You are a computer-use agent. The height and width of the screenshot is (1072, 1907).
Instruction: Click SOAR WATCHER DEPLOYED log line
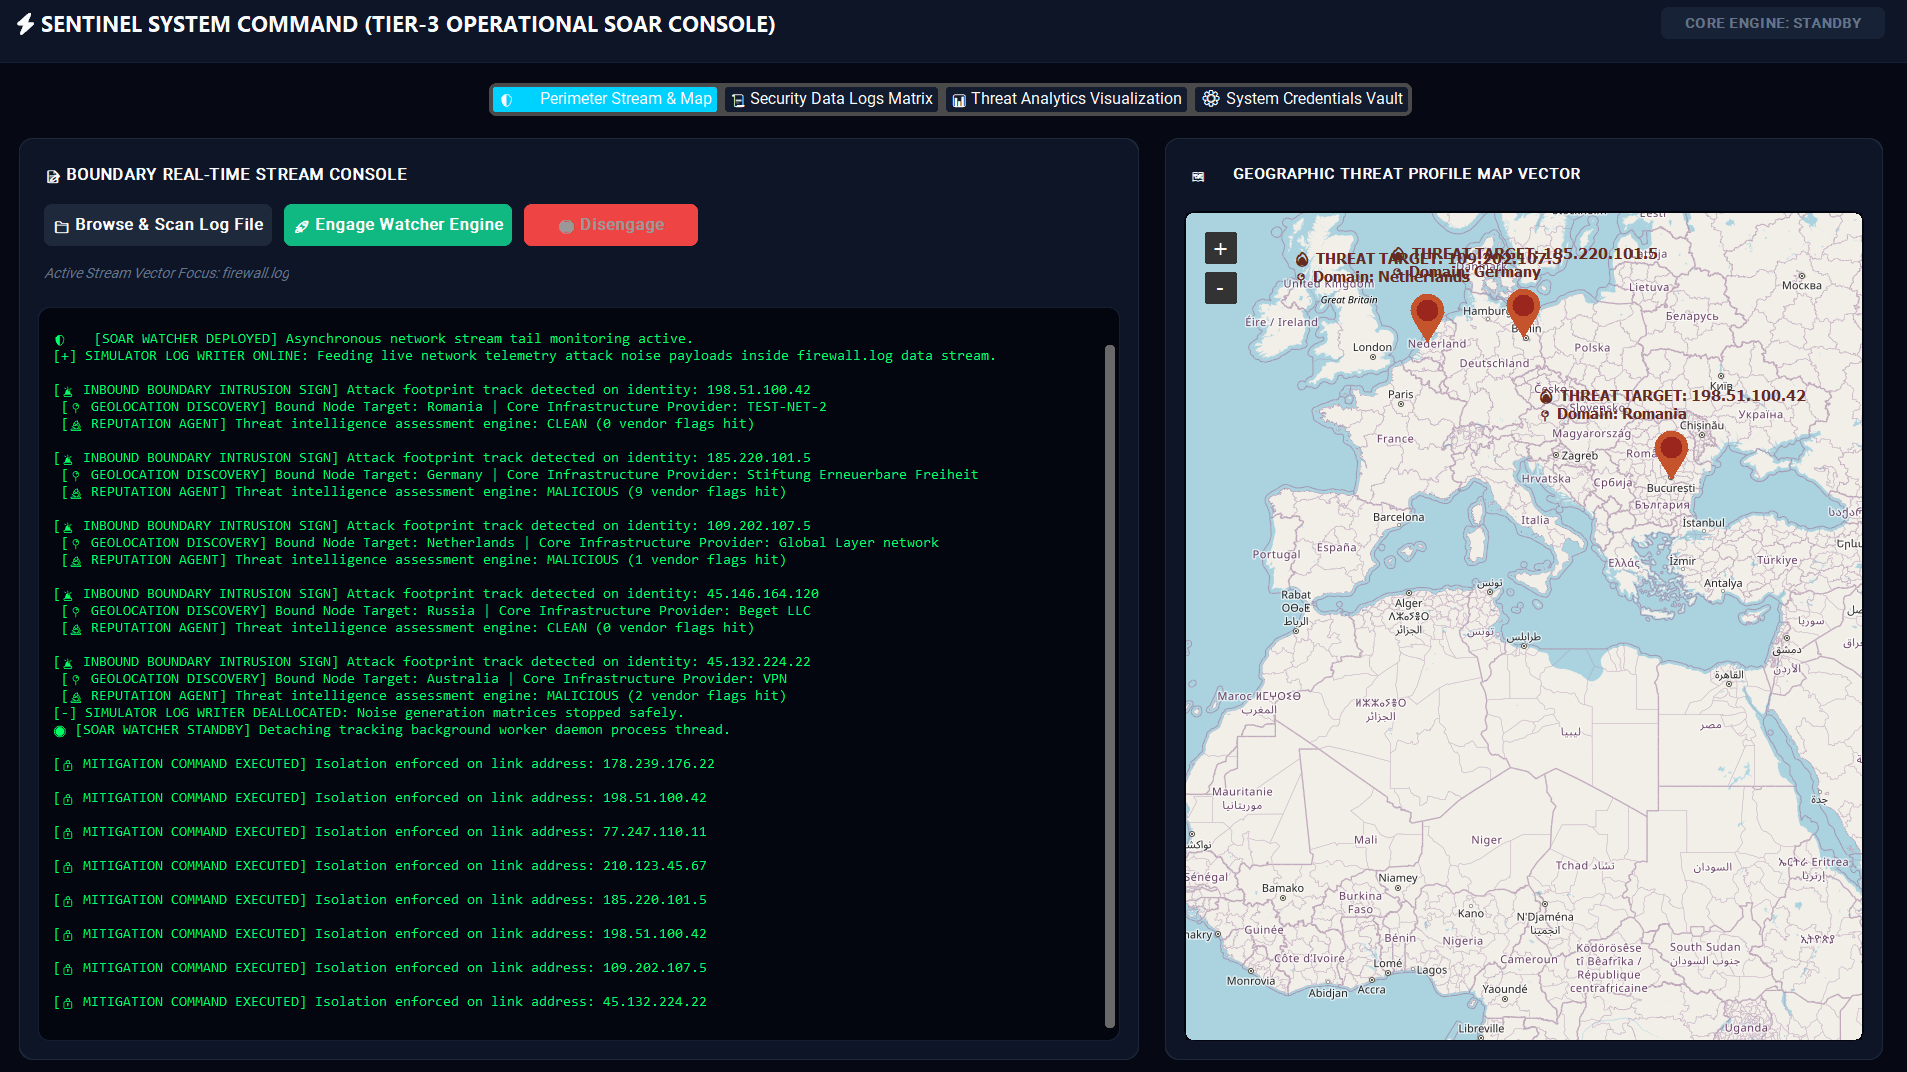tap(374, 339)
